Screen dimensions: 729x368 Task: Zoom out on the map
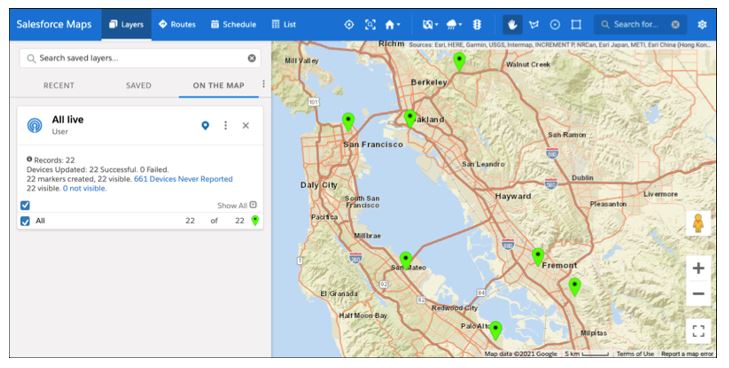[x=698, y=294]
